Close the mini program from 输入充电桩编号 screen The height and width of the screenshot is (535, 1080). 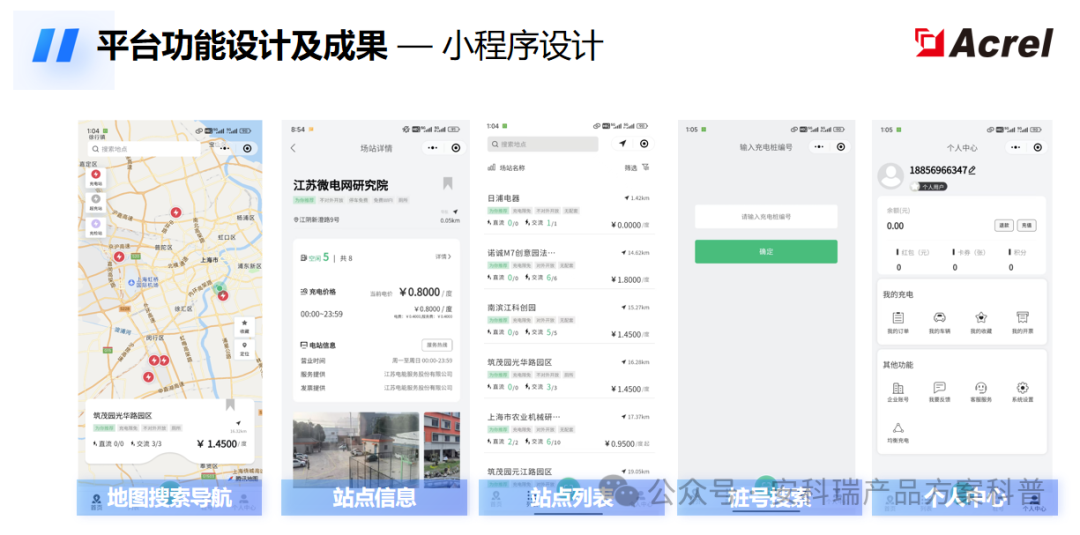tap(840, 147)
